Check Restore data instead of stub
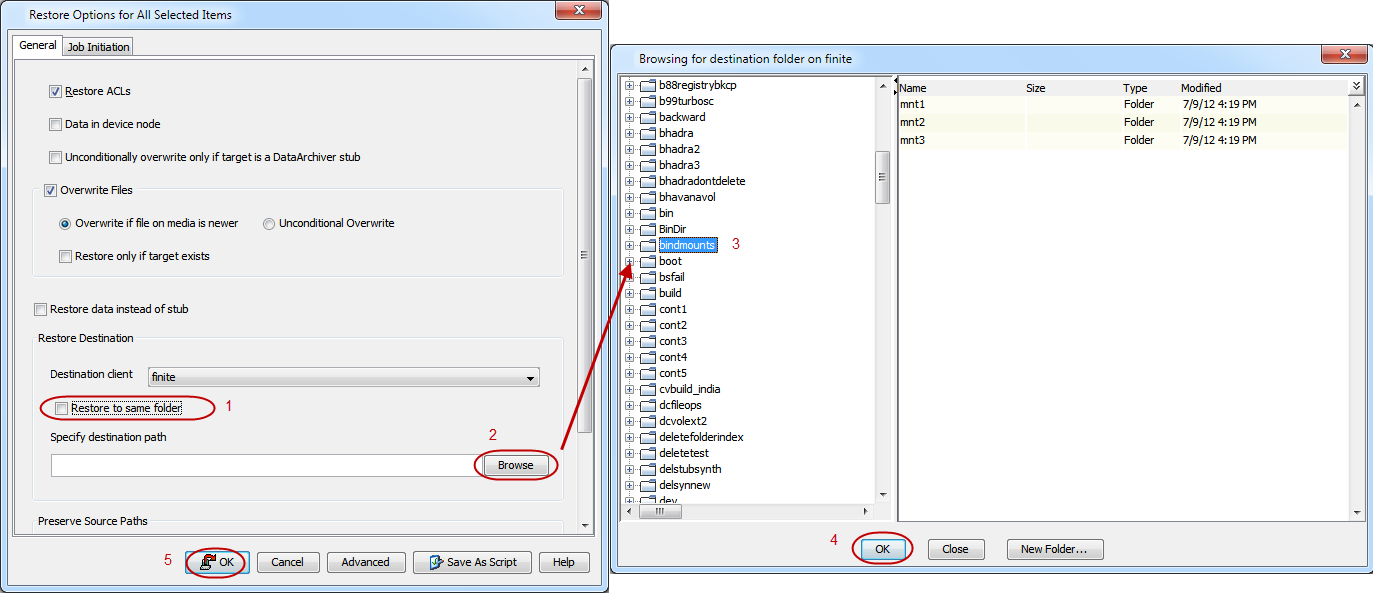Screen dimensions: 1373x593 [x=41, y=309]
